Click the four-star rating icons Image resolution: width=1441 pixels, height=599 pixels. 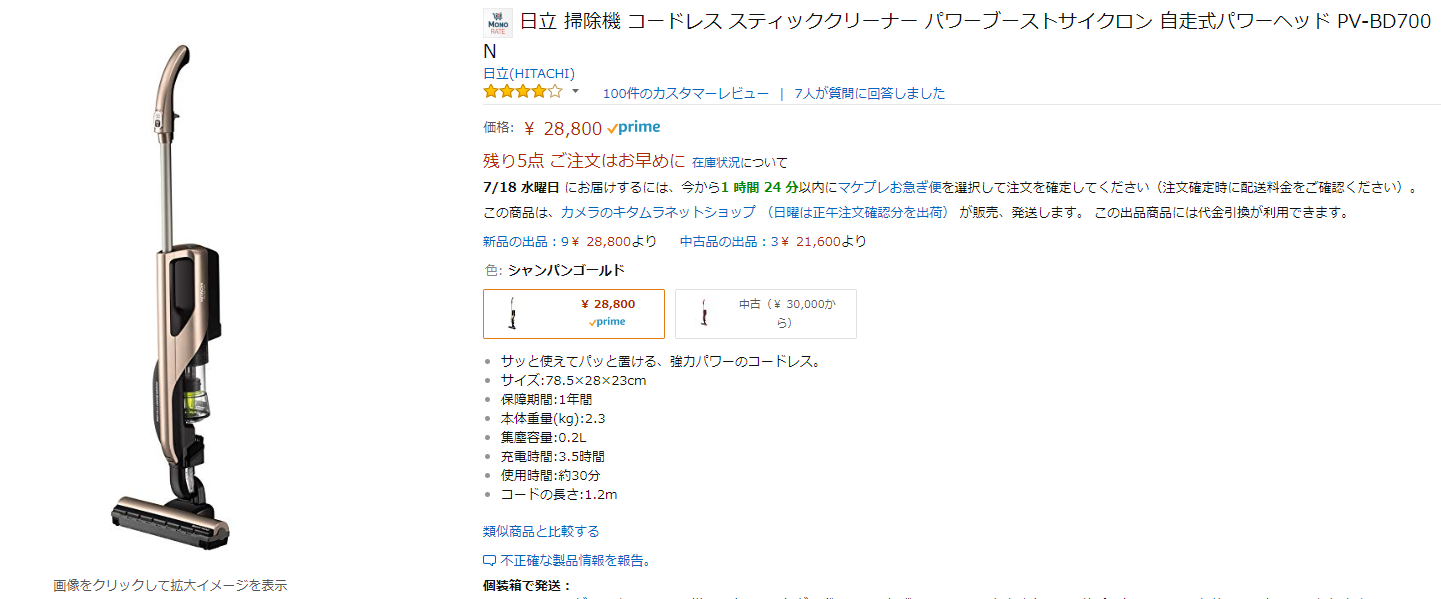pyautogui.click(x=523, y=92)
